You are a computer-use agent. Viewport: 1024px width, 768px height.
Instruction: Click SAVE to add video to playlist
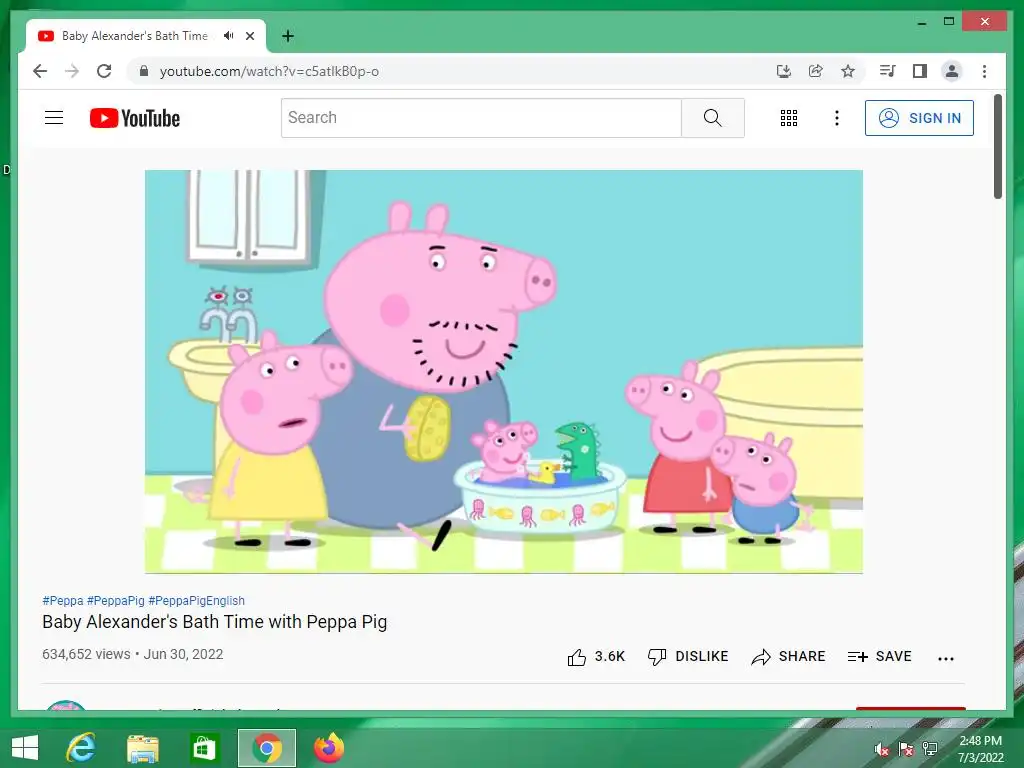pyautogui.click(x=879, y=656)
